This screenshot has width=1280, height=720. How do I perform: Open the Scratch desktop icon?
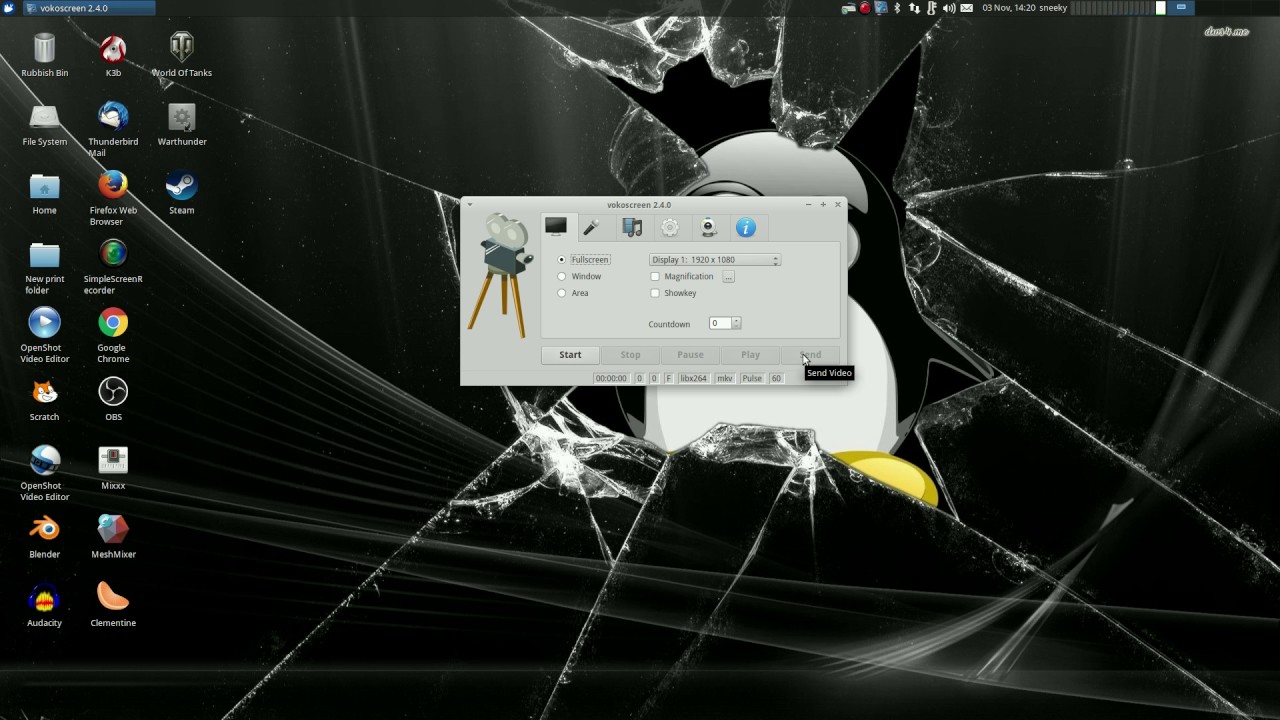[x=44, y=399]
